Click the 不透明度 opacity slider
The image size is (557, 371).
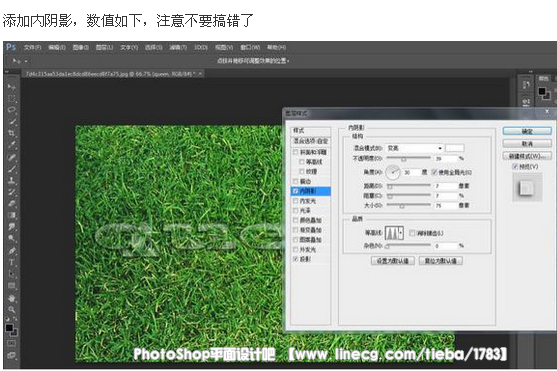click(409, 158)
